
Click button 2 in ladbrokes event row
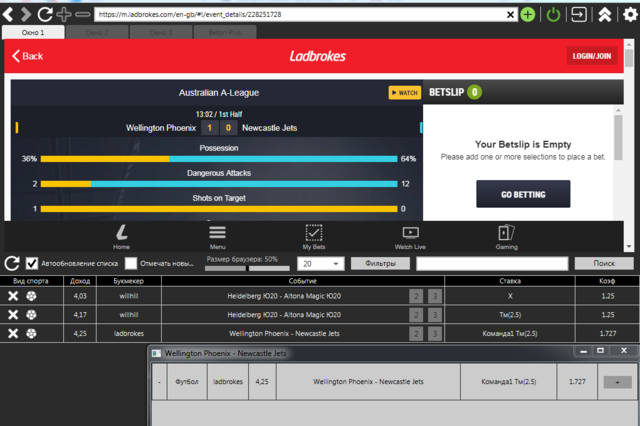pos(416,333)
